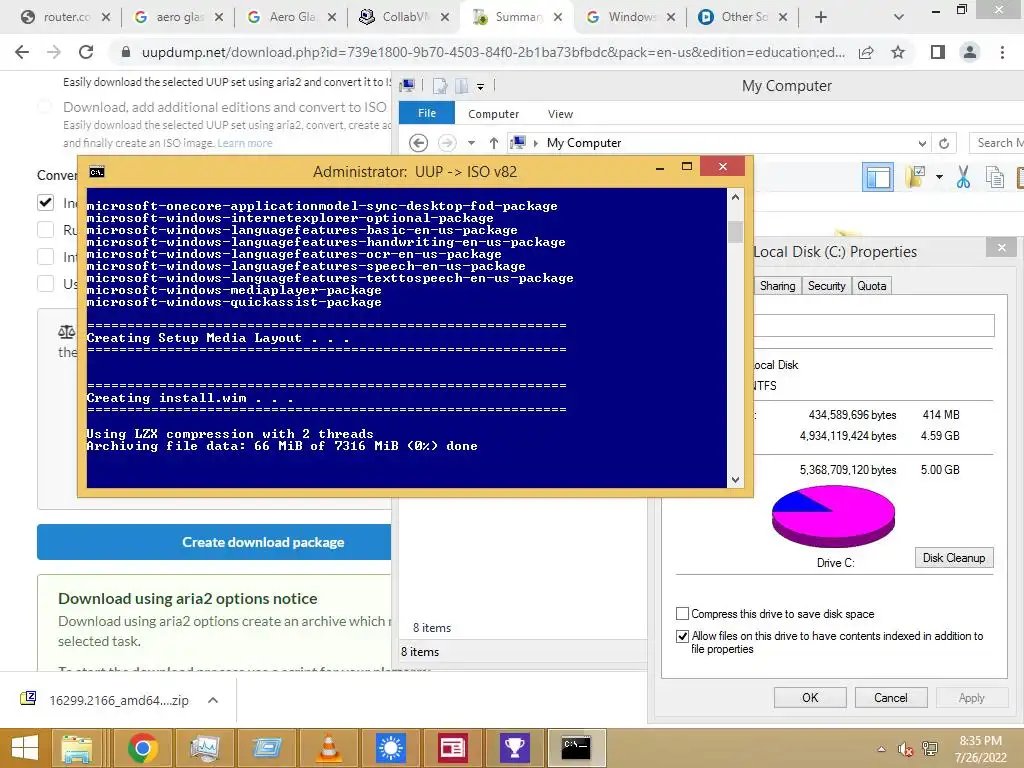The image size is (1024, 768).
Task: Open Chrome side panel icon
Action: click(x=938, y=52)
